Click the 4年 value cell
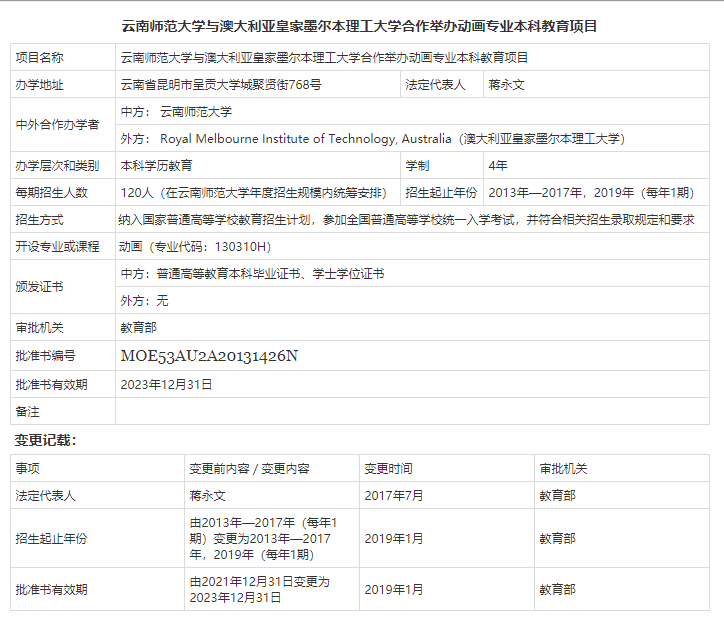This screenshot has width=724, height=621. tap(596, 165)
